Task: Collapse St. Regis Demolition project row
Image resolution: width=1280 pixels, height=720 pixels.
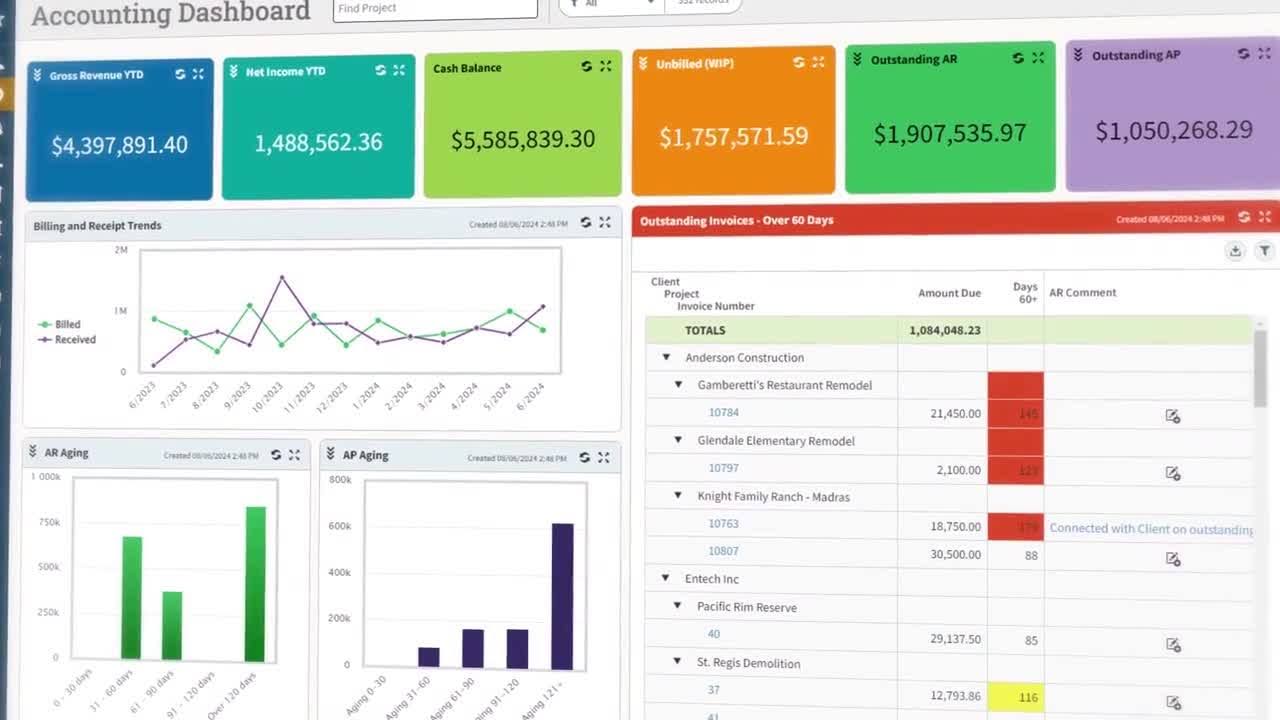Action: (678, 662)
